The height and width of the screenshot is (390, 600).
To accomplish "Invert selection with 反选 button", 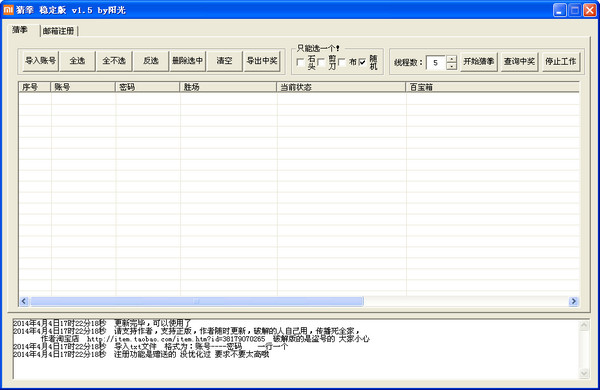I will coord(150,61).
